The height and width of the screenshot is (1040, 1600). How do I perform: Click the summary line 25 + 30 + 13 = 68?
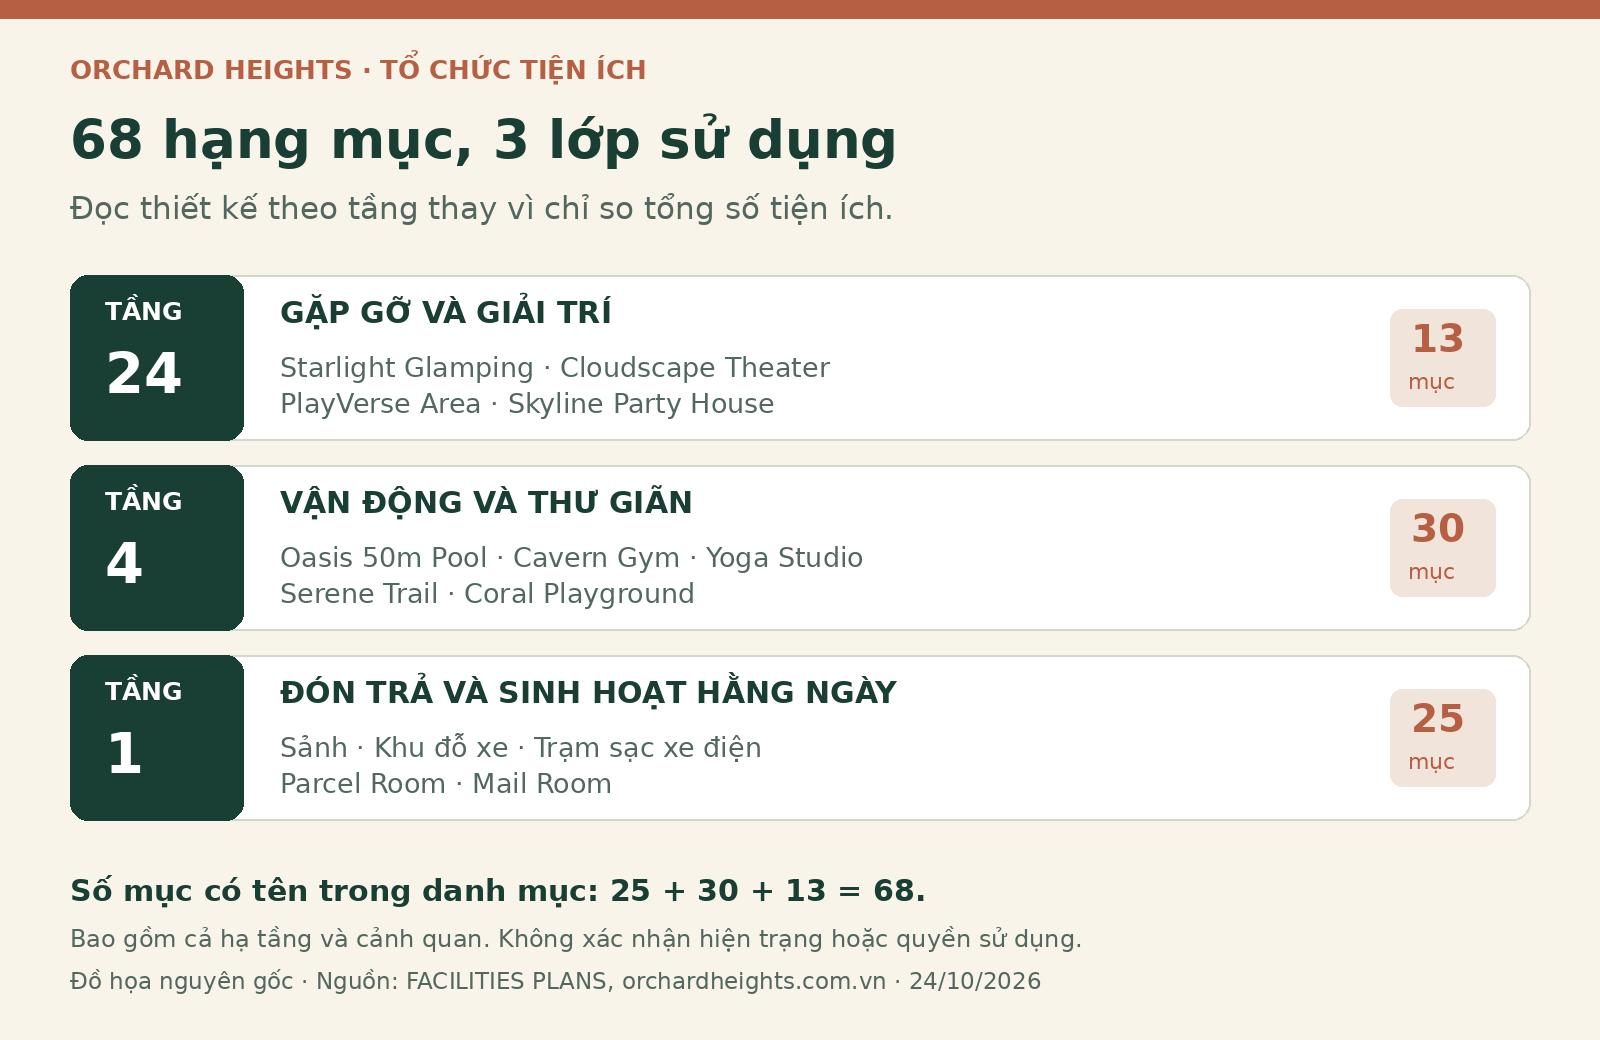click(x=498, y=891)
